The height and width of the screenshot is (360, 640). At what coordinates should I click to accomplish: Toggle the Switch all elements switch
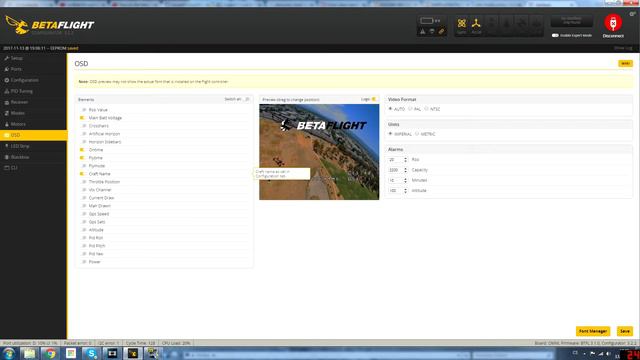click(247, 99)
